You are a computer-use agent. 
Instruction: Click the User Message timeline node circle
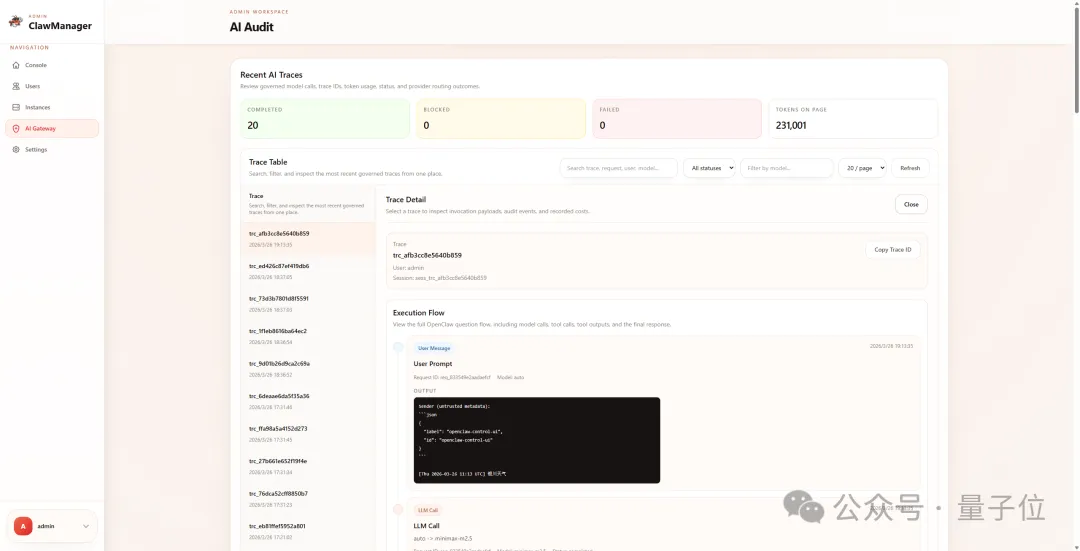click(x=398, y=347)
